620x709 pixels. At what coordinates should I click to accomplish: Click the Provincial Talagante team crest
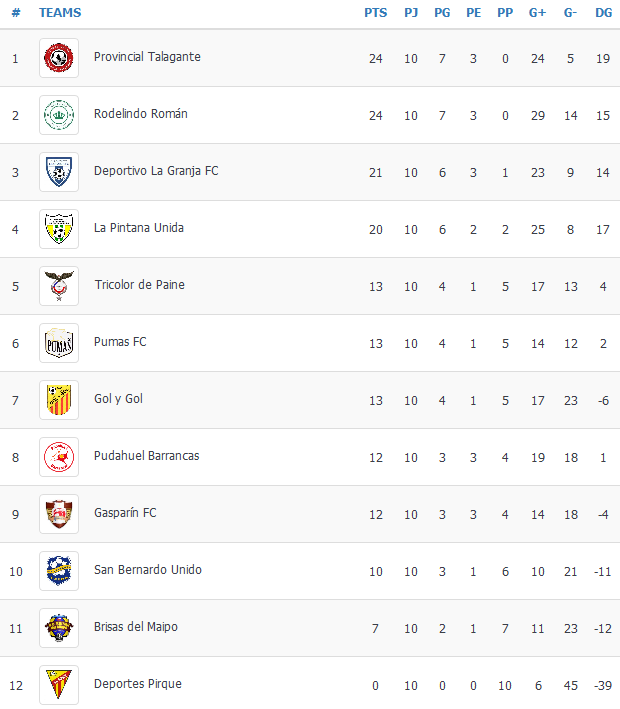click(59, 58)
